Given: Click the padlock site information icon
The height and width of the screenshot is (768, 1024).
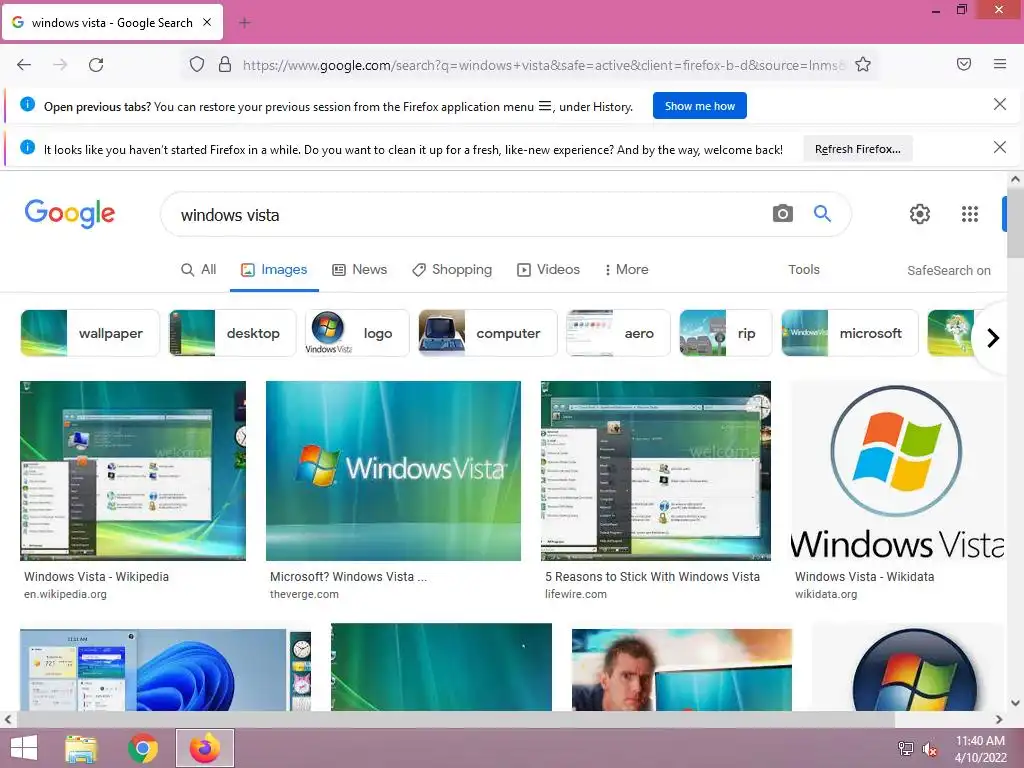Looking at the screenshot, I should pyautogui.click(x=225, y=65).
